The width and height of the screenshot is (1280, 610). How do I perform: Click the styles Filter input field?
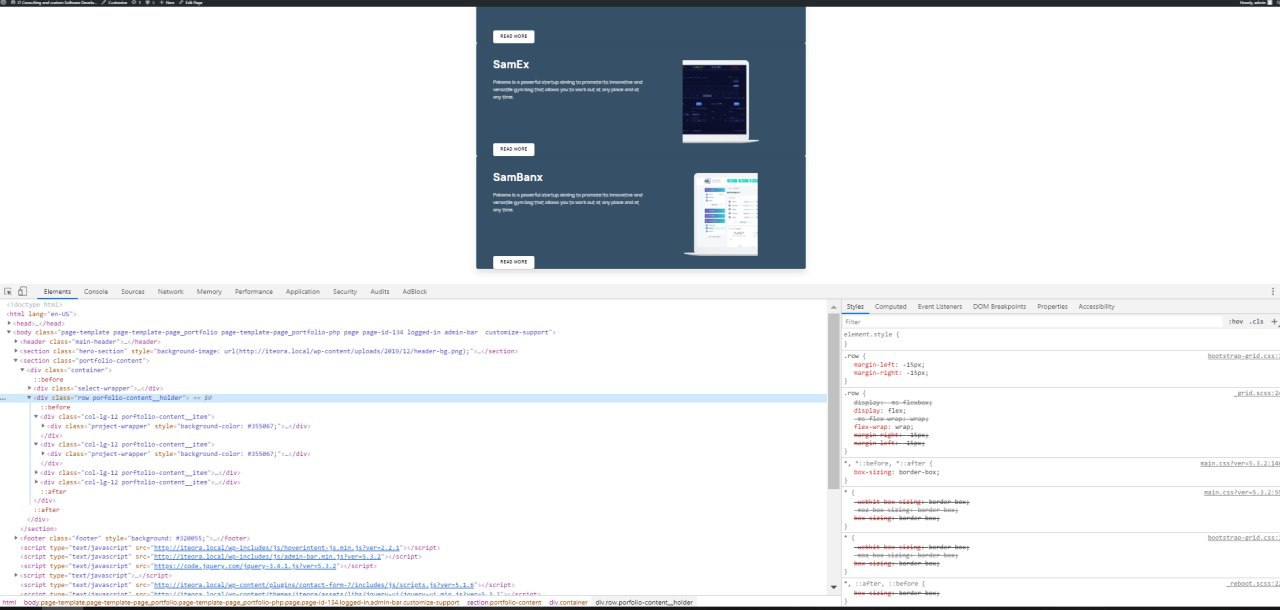click(1032, 322)
